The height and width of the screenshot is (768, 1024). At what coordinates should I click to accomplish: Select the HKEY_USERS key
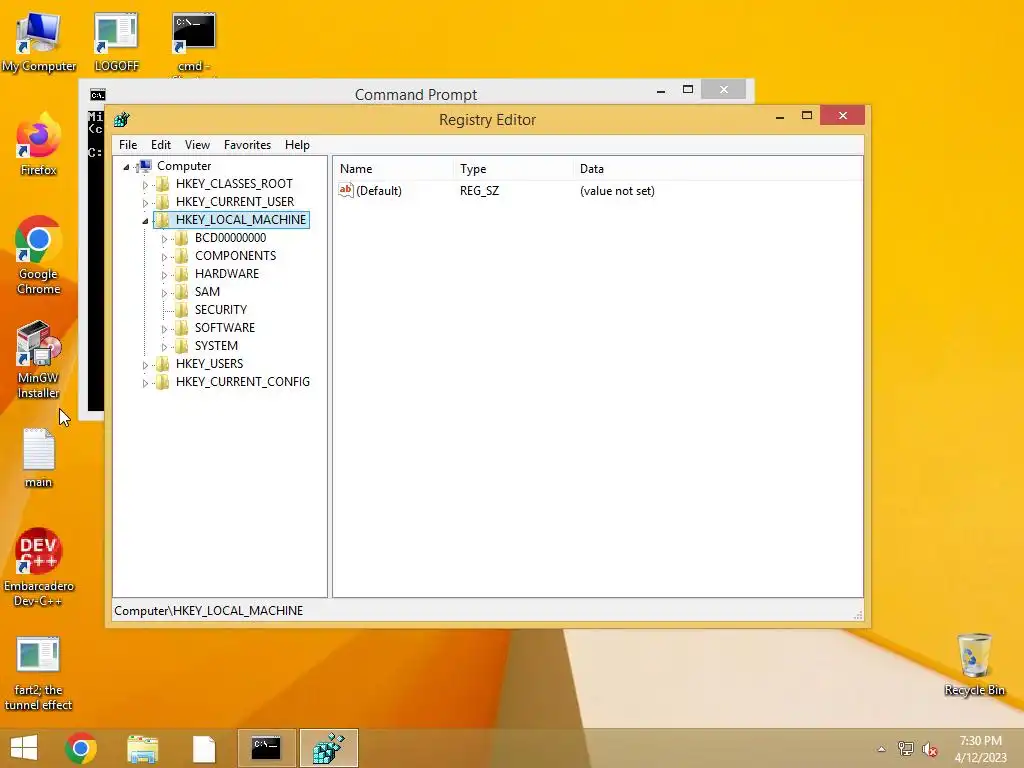[x=209, y=364]
